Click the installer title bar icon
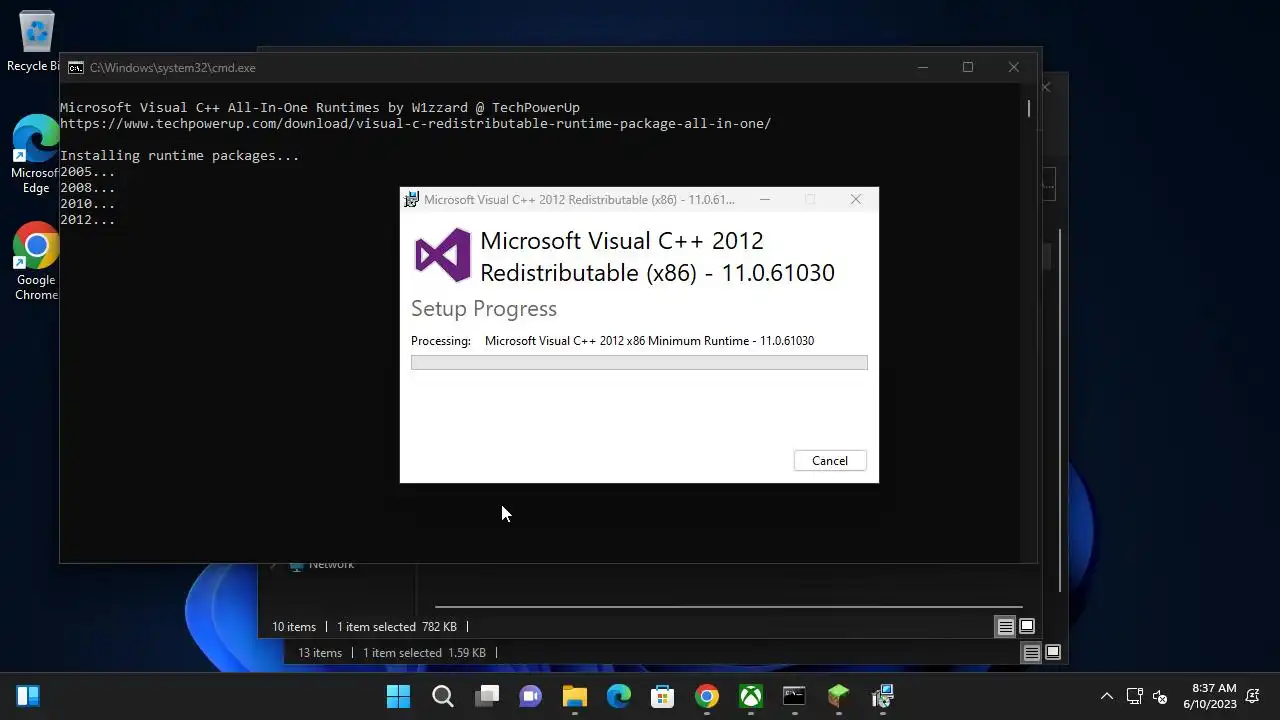 point(411,200)
